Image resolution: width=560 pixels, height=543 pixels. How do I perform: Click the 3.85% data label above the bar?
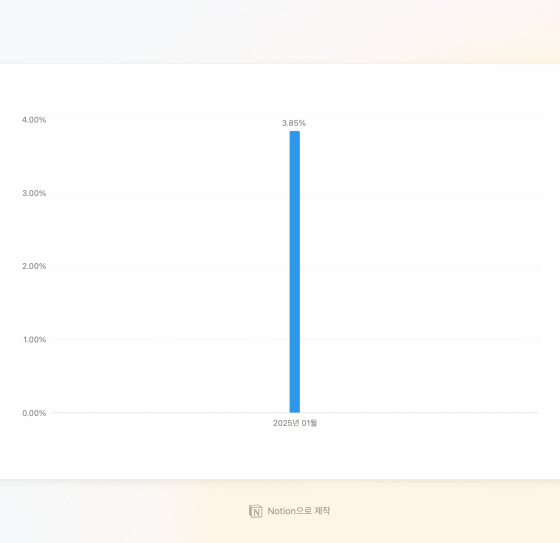click(294, 123)
